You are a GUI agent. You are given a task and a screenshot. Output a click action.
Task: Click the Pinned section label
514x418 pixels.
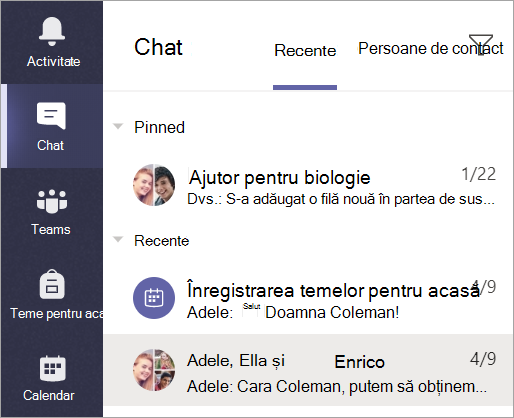(159, 127)
